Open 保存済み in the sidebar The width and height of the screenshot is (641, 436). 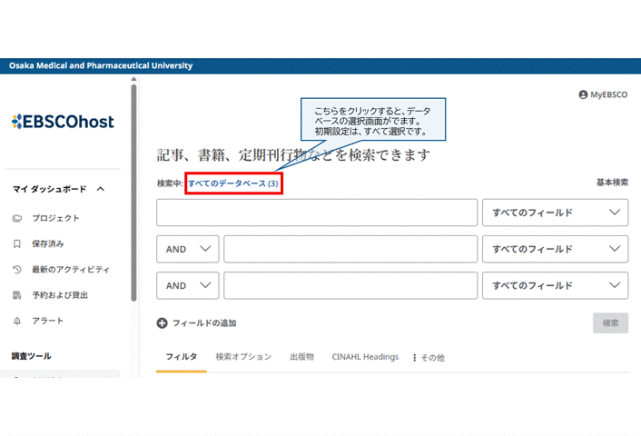click(x=48, y=244)
